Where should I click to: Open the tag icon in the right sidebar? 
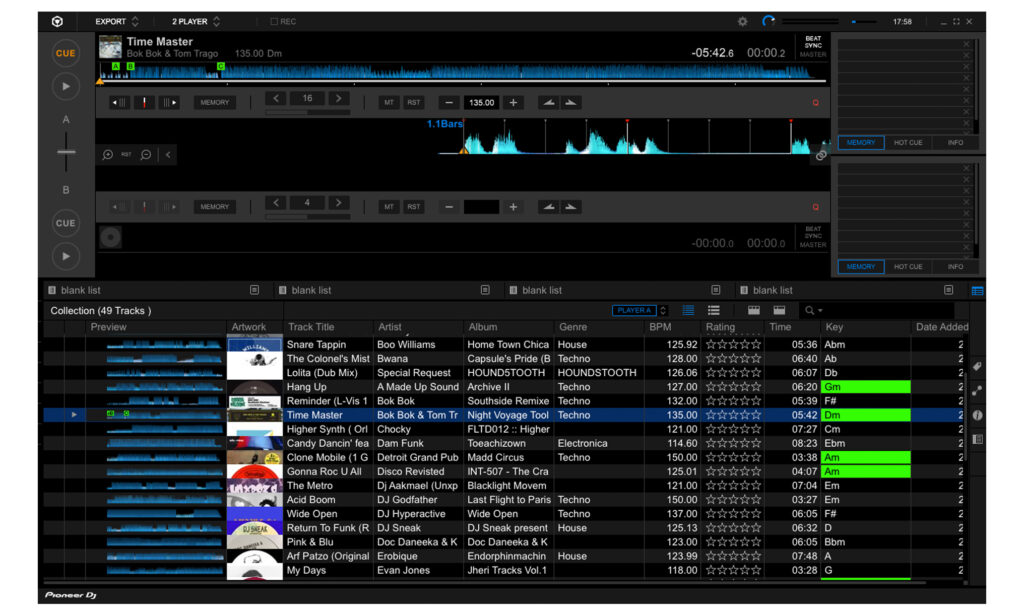point(977,366)
